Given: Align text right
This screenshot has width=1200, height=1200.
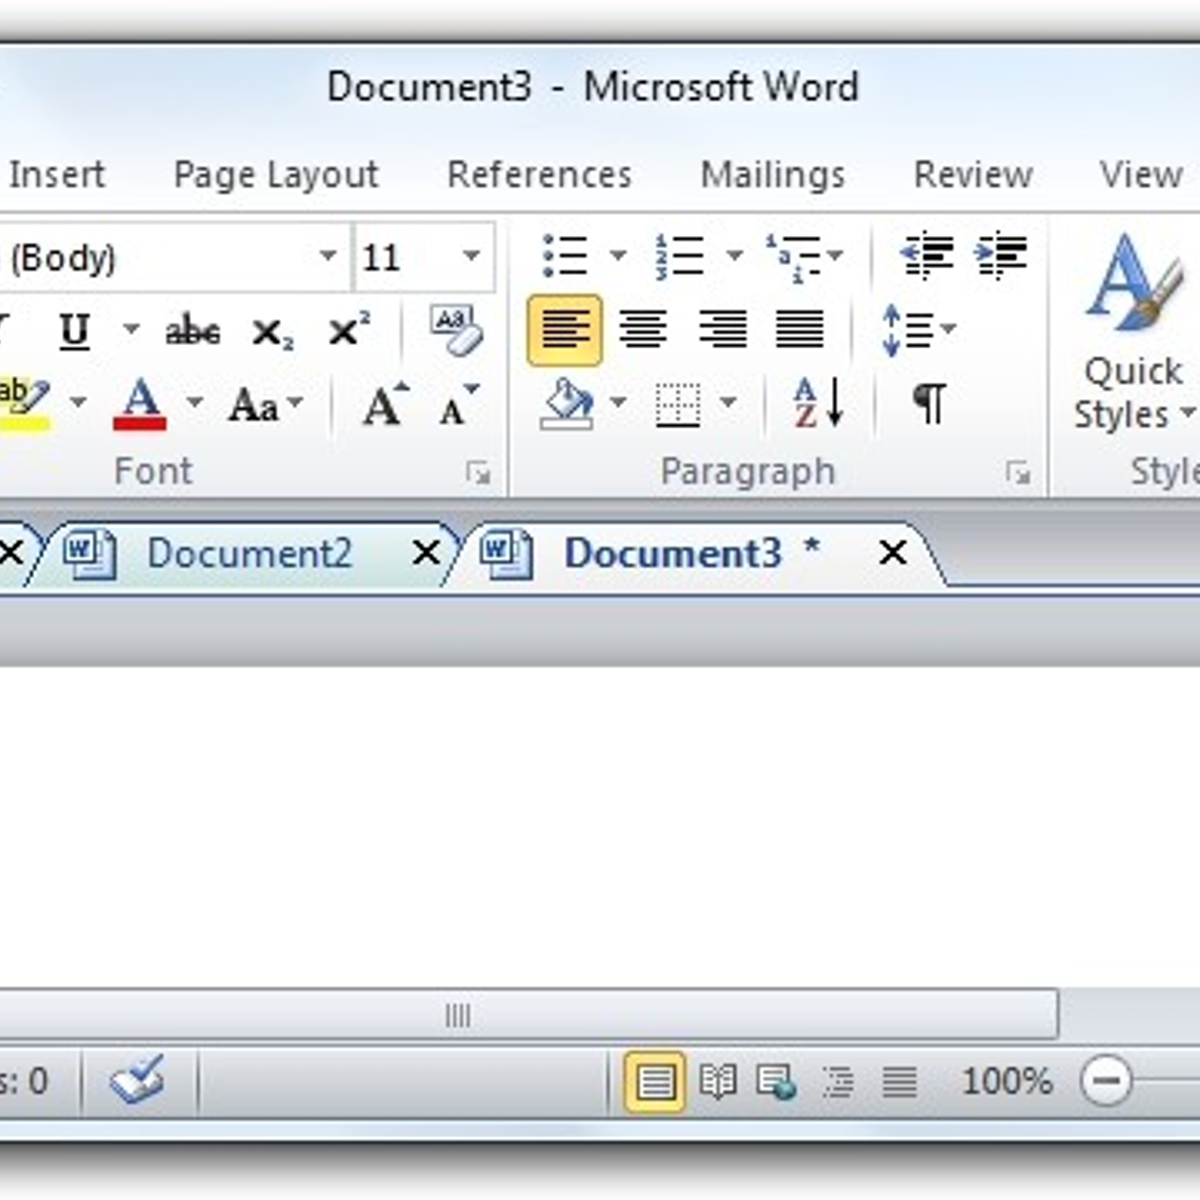Looking at the screenshot, I should tap(722, 330).
